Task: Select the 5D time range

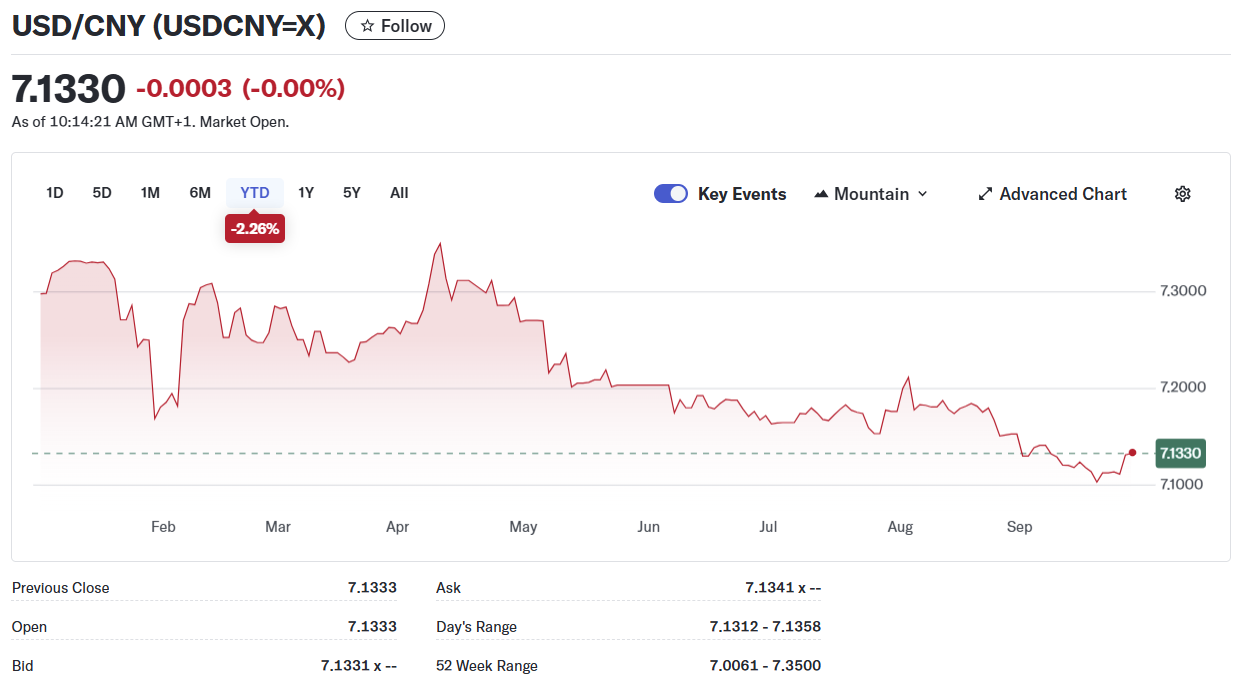Action: (x=102, y=193)
